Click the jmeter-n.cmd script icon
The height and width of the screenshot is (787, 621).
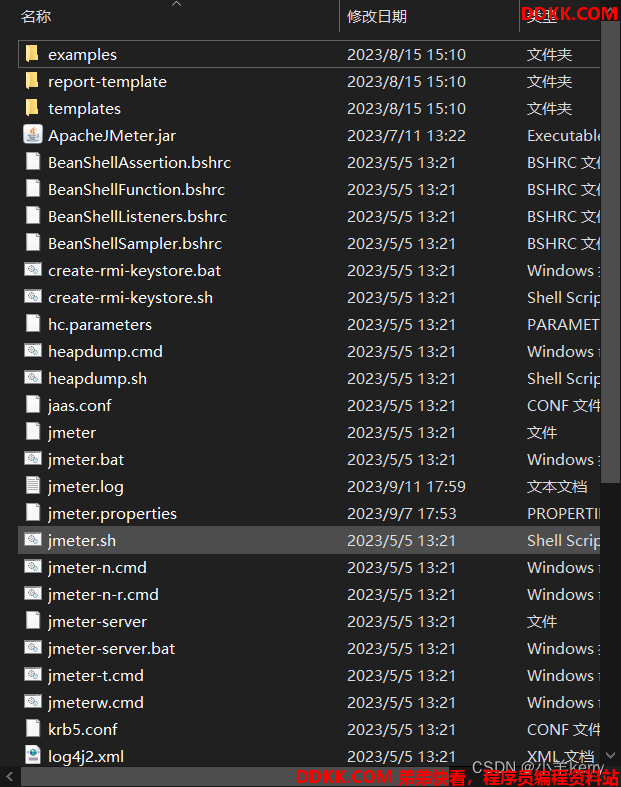33,567
